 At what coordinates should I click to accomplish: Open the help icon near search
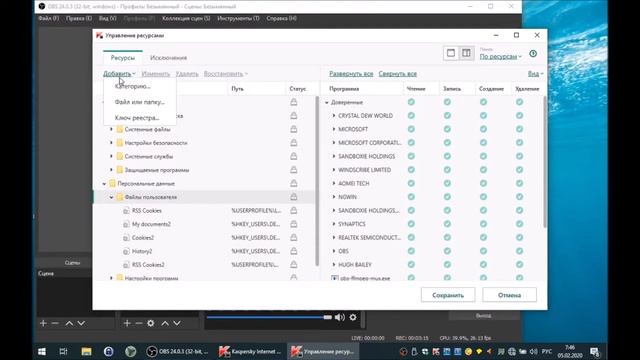tap(533, 54)
